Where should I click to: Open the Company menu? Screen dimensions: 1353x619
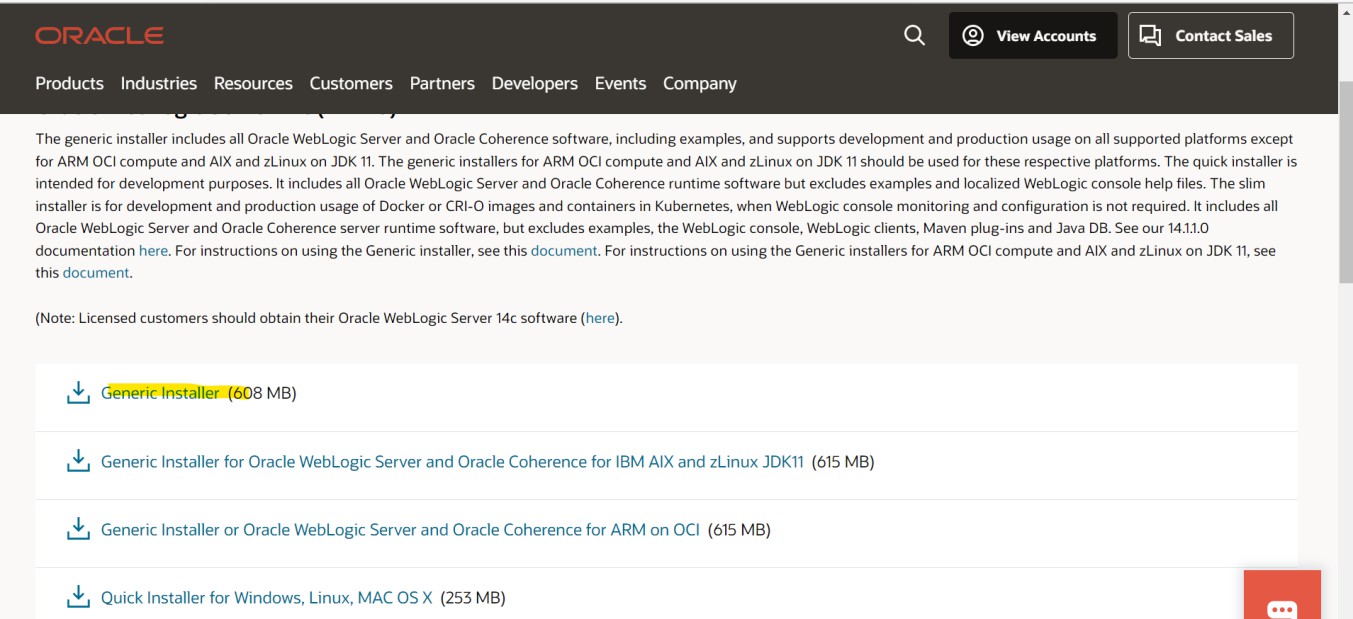[699, 84]
